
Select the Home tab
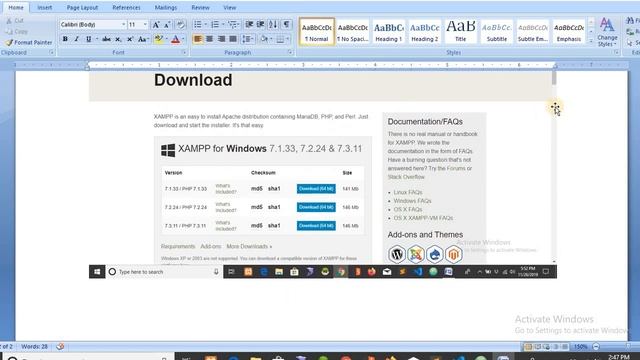[16, 7]
